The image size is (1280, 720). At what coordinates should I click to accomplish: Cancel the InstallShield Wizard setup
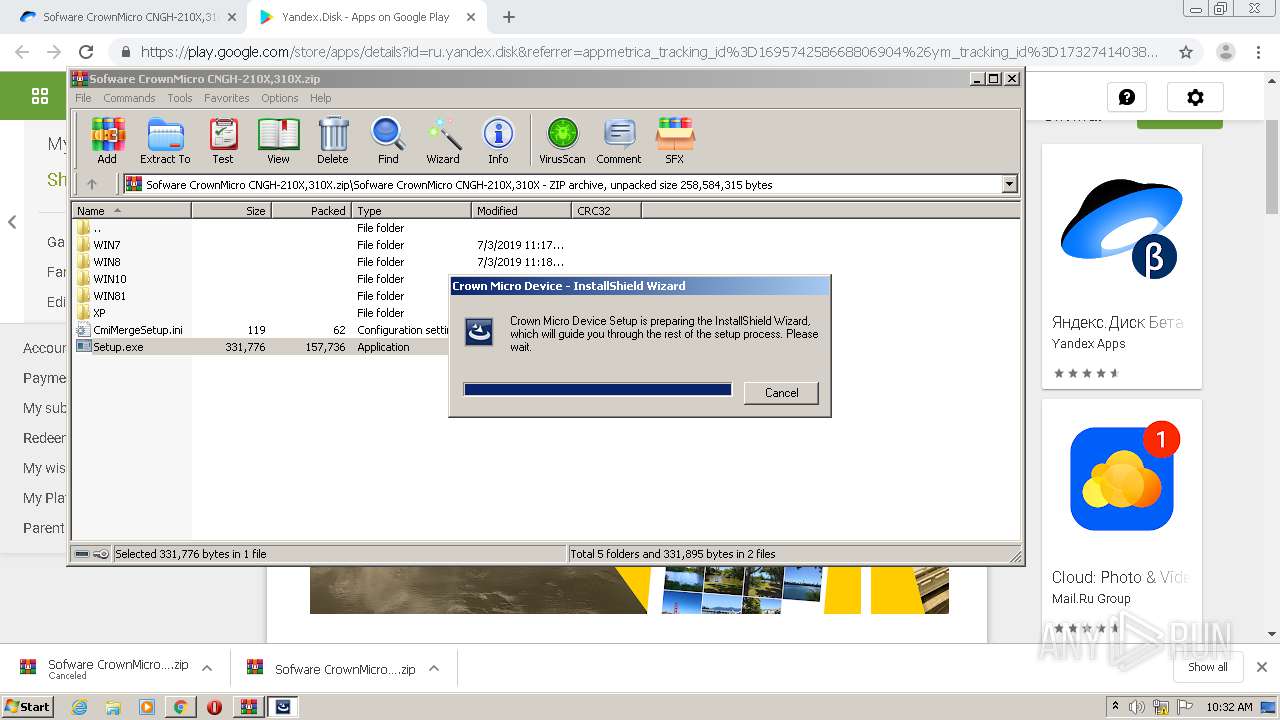click(x=781, y=393)
